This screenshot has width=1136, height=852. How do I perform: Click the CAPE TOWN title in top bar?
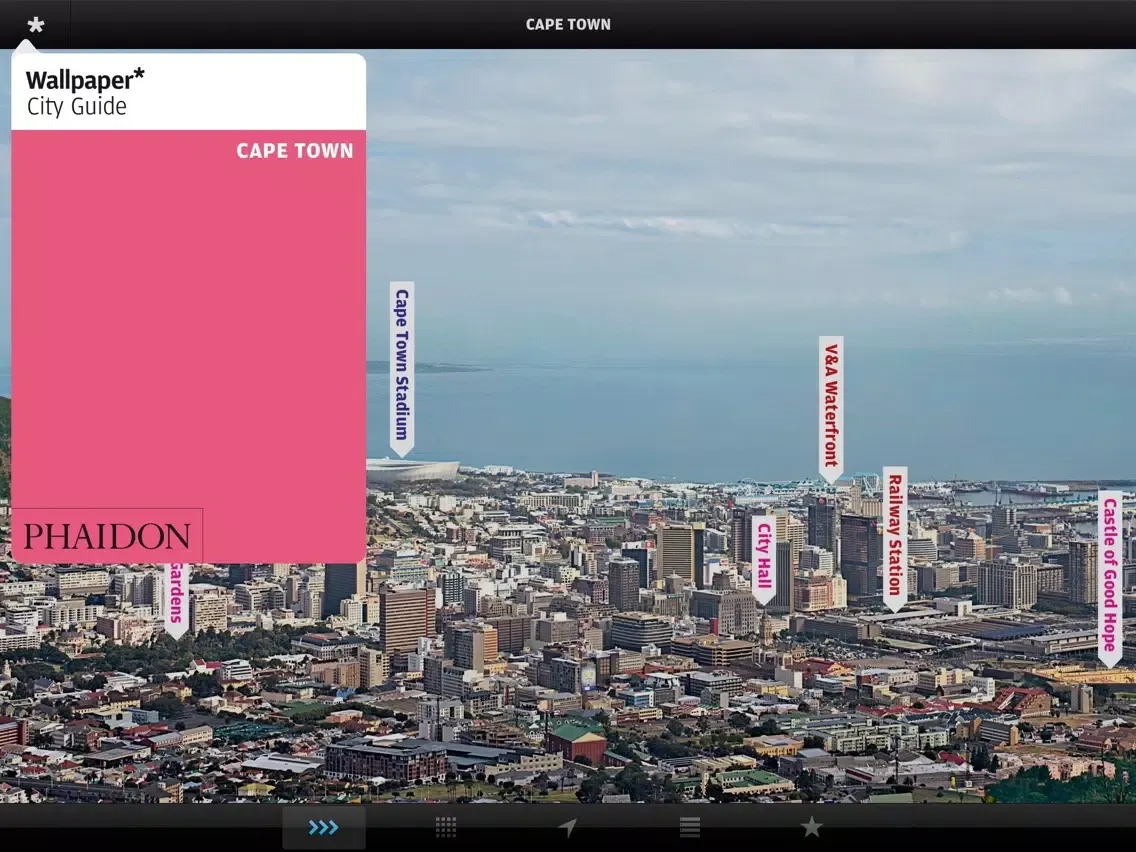[x=568, y=25]
